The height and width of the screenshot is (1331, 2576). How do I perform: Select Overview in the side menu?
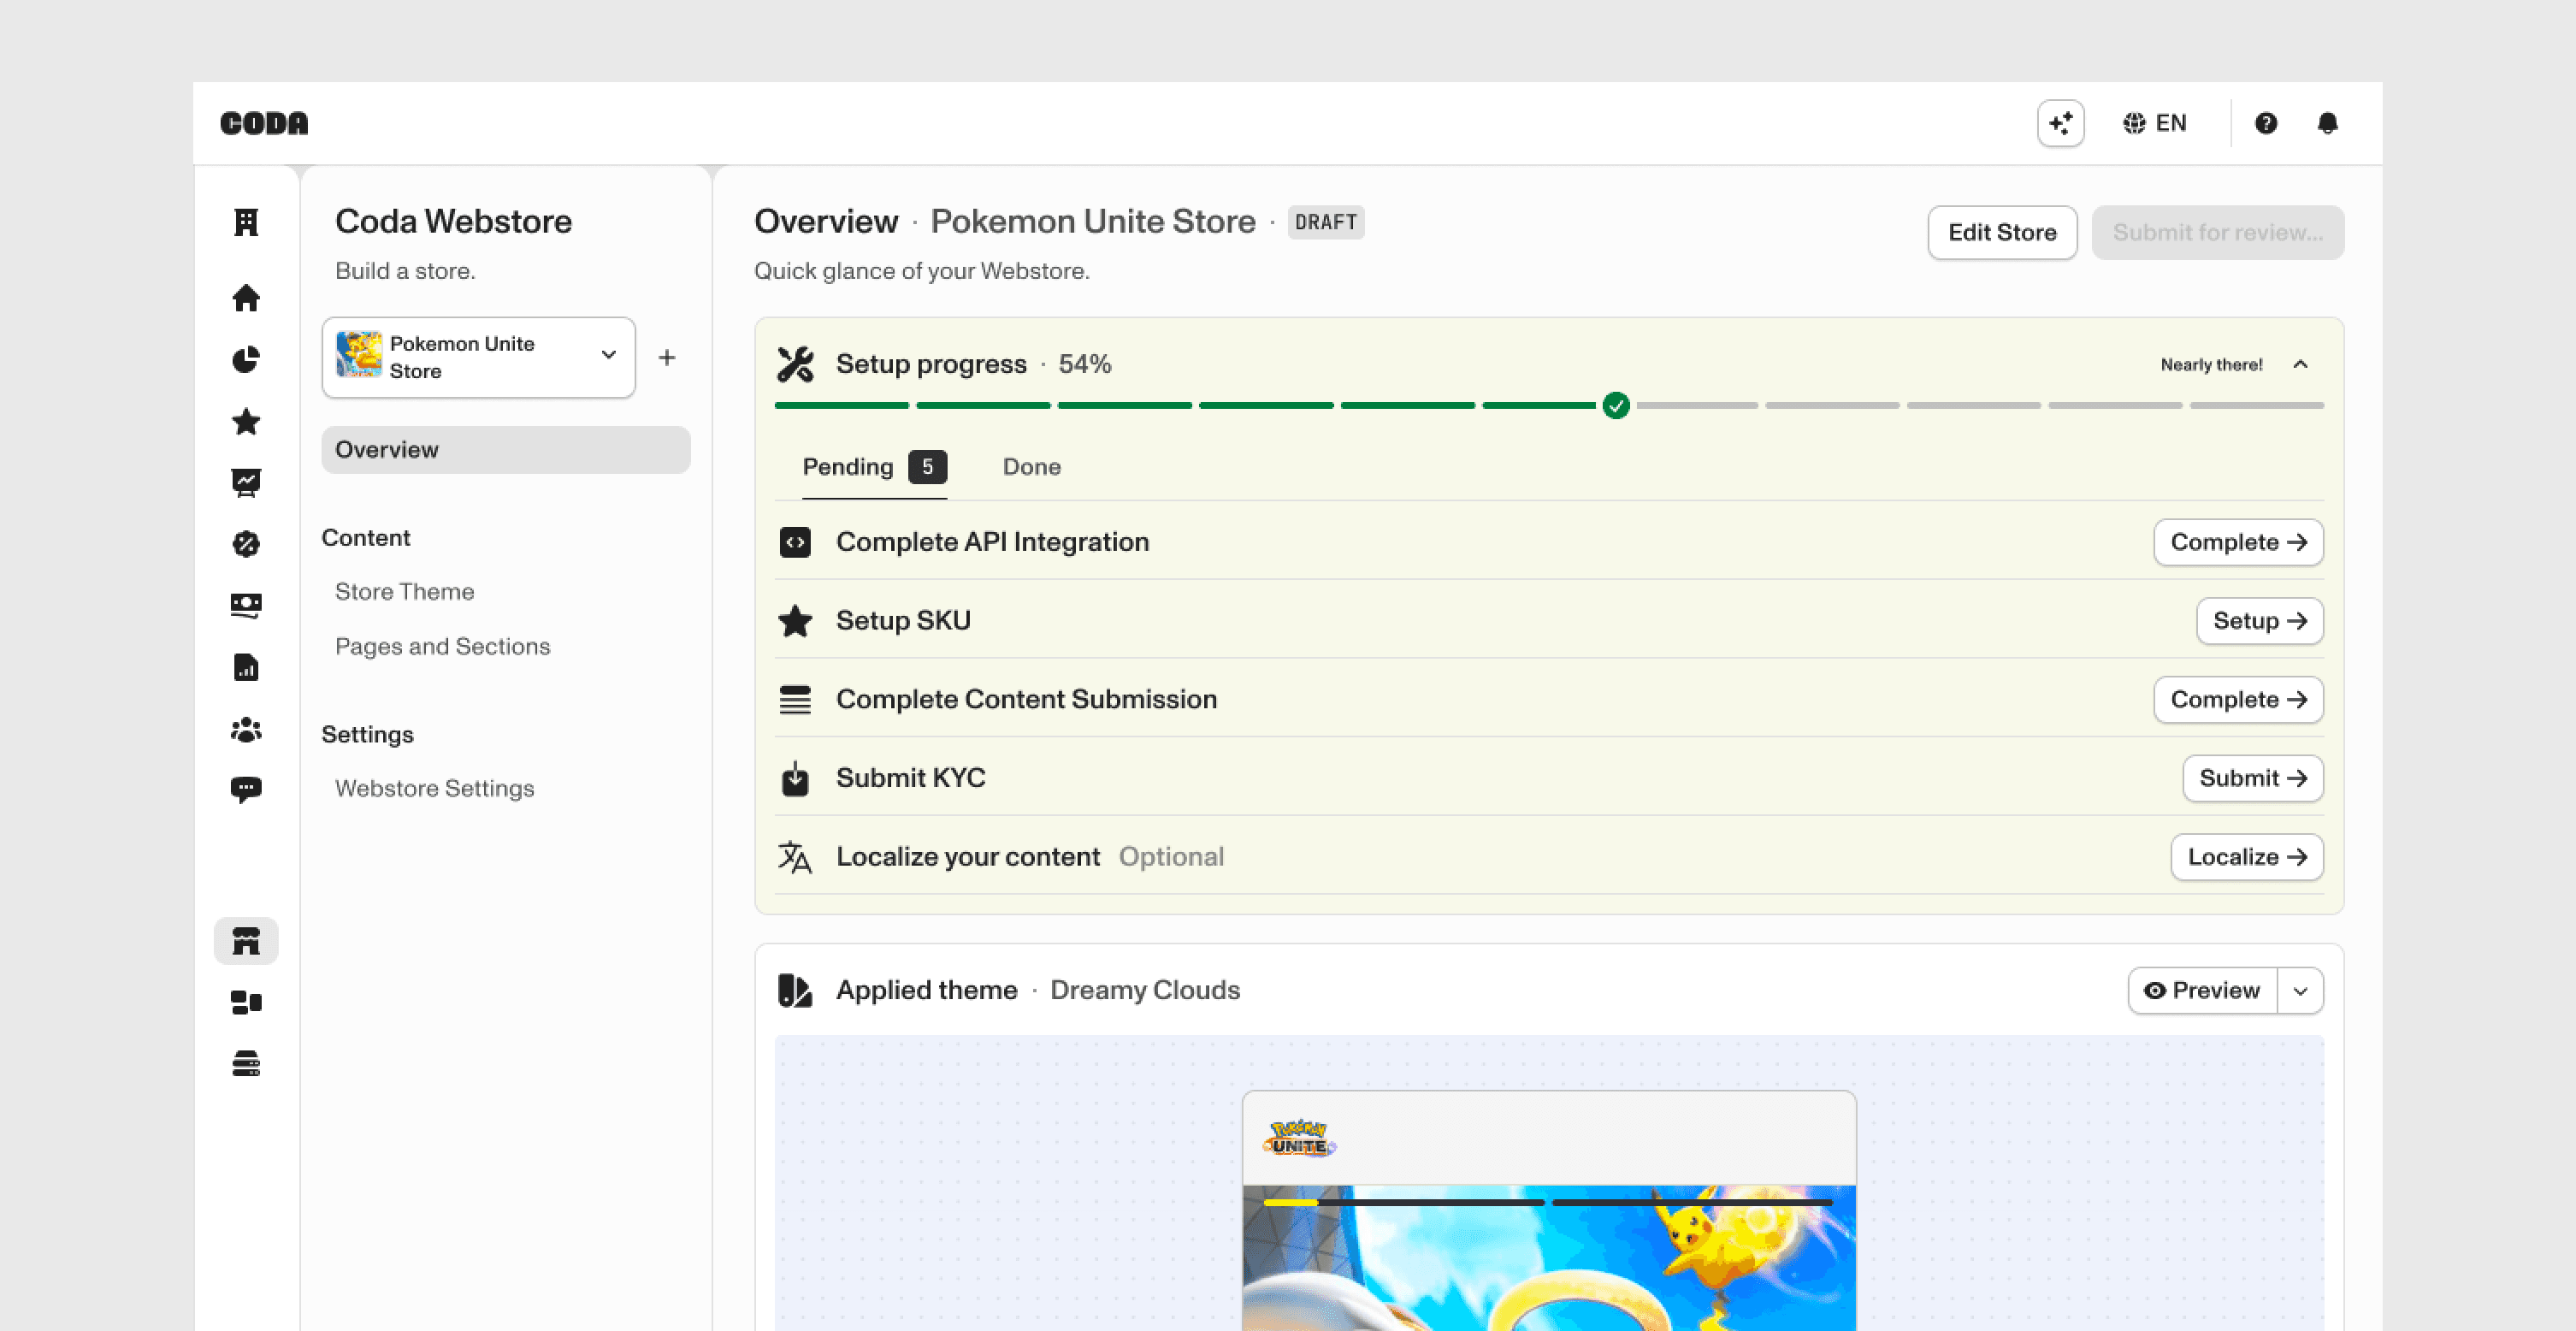[x=506, y=450]
